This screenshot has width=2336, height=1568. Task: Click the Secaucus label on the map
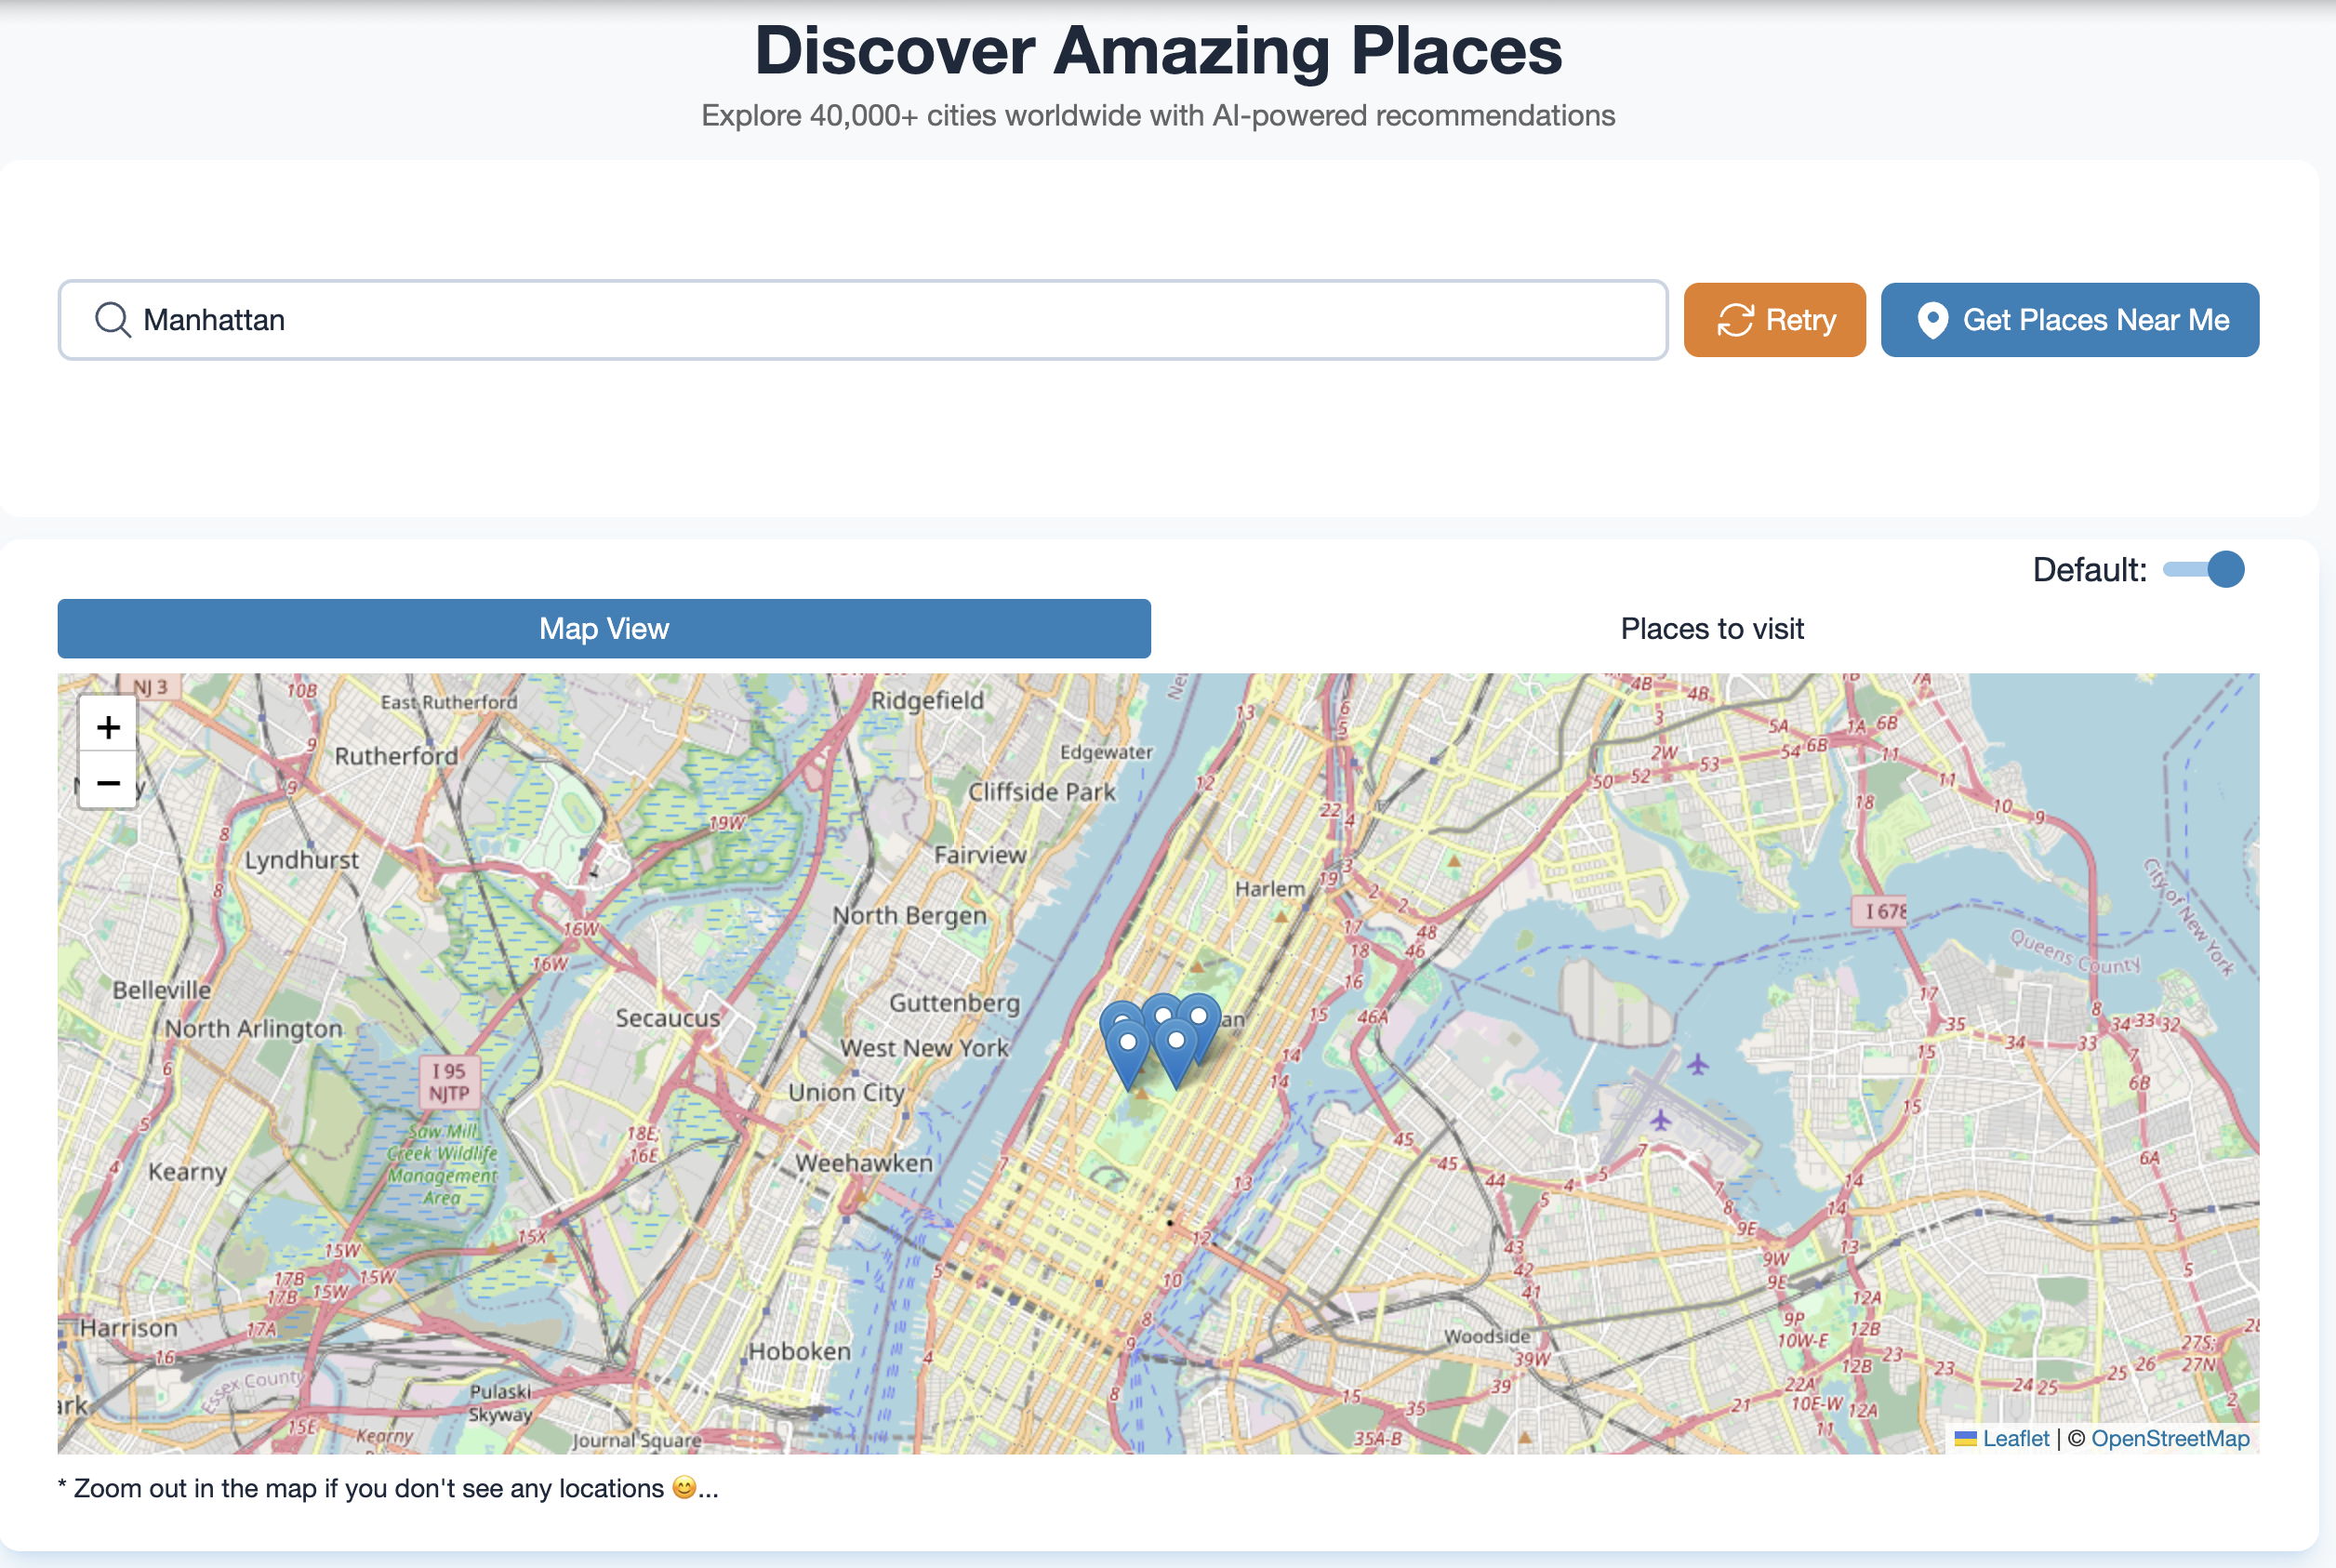coord(667,1018)
